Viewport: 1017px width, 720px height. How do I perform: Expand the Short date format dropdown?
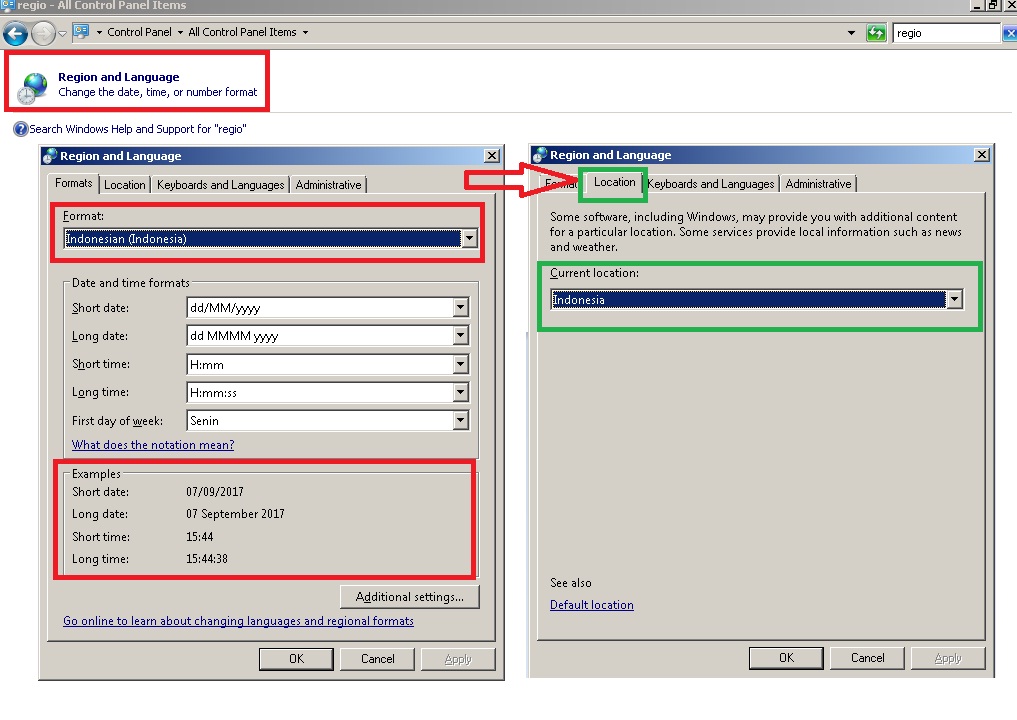pyautogui.click(x=460, y=308)
